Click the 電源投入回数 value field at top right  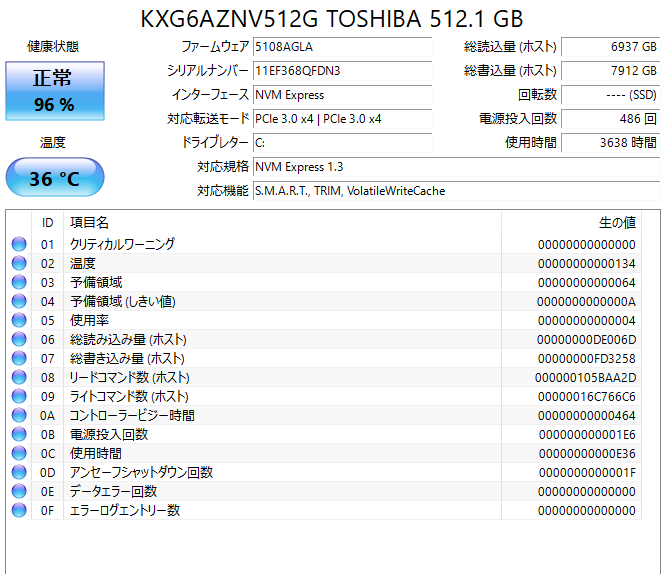[x=610, y=119]
